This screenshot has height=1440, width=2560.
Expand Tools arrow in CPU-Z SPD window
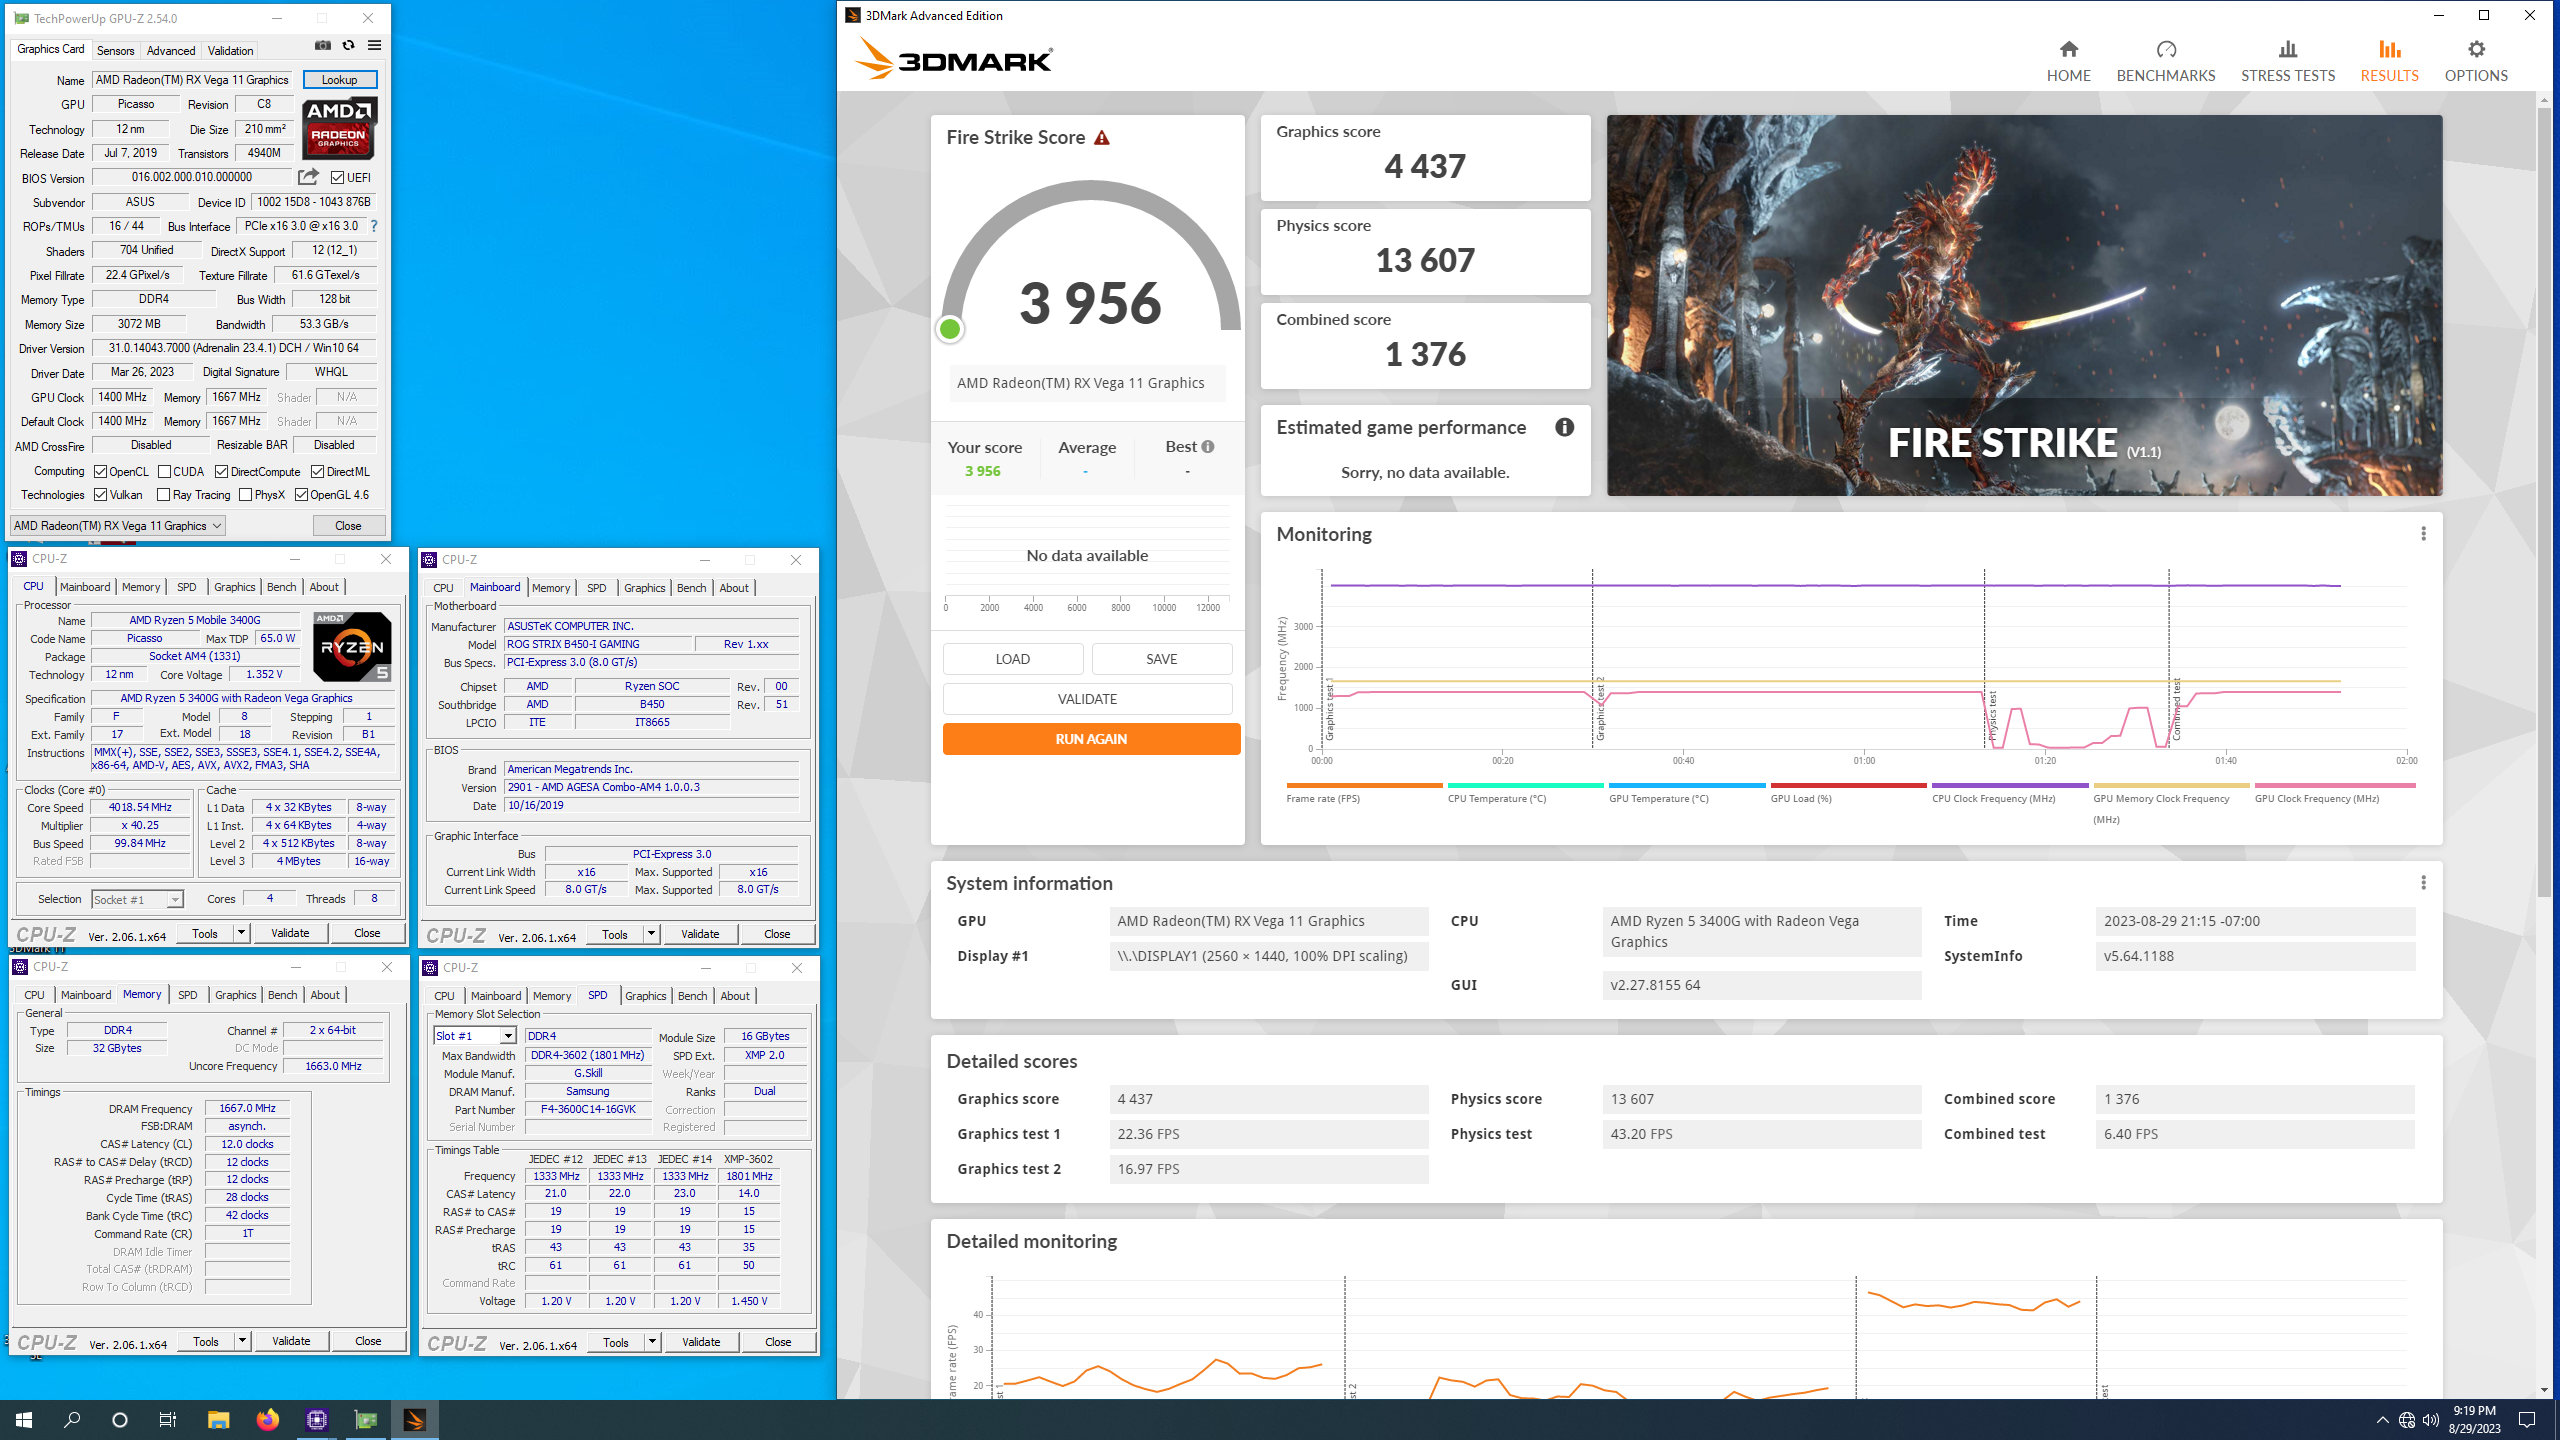point(652,1342)
